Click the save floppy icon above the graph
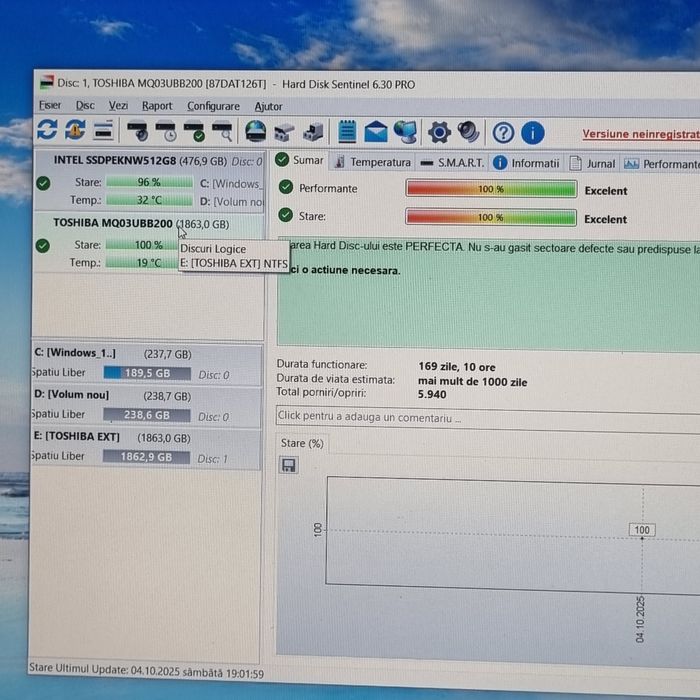Screen dimensions: 700x700 (x=288, y=465)
